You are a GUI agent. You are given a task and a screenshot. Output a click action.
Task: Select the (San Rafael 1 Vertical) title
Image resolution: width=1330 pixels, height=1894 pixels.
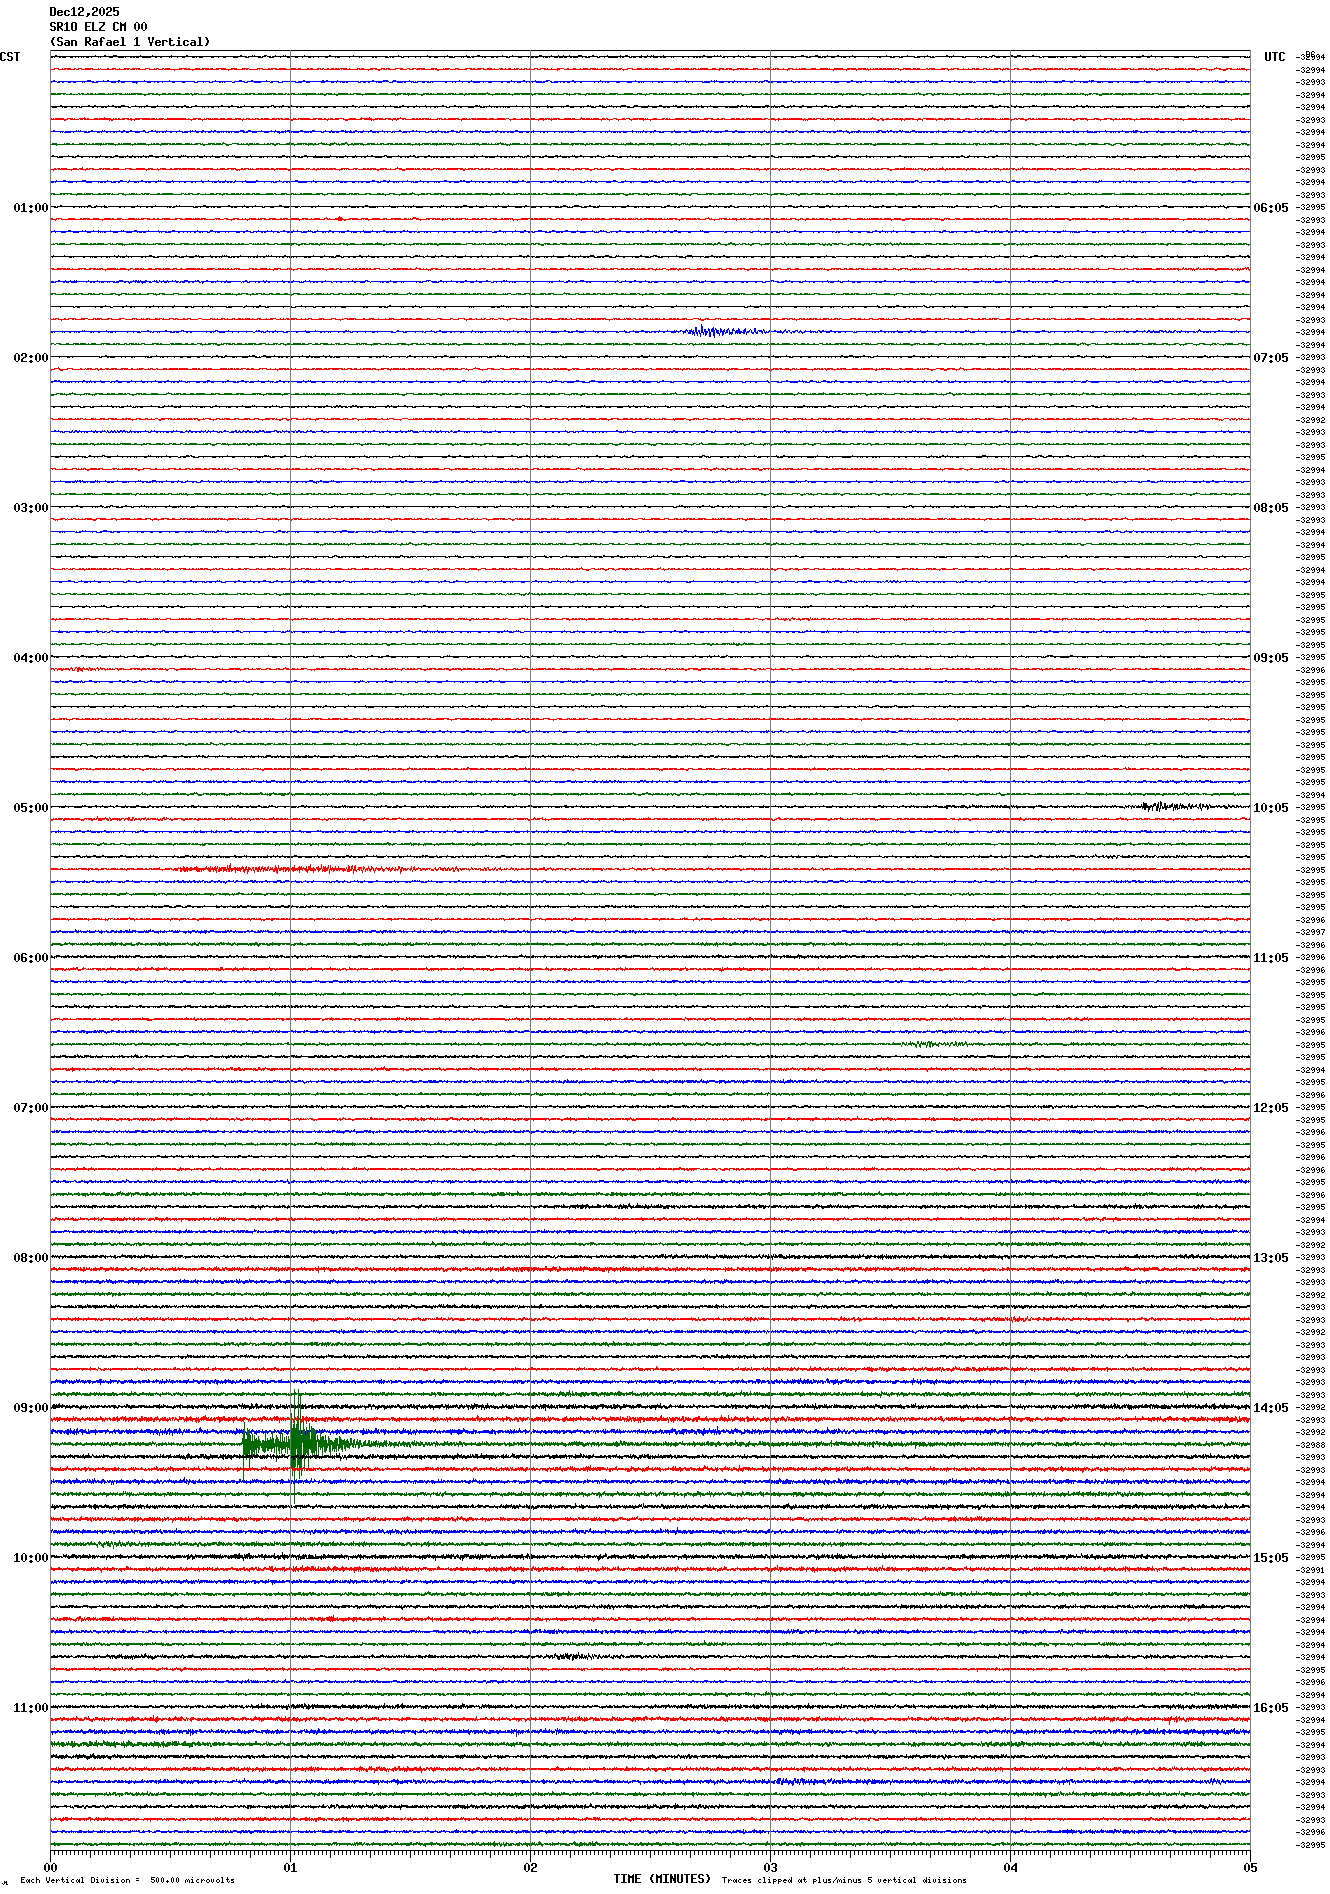[130, 42]
